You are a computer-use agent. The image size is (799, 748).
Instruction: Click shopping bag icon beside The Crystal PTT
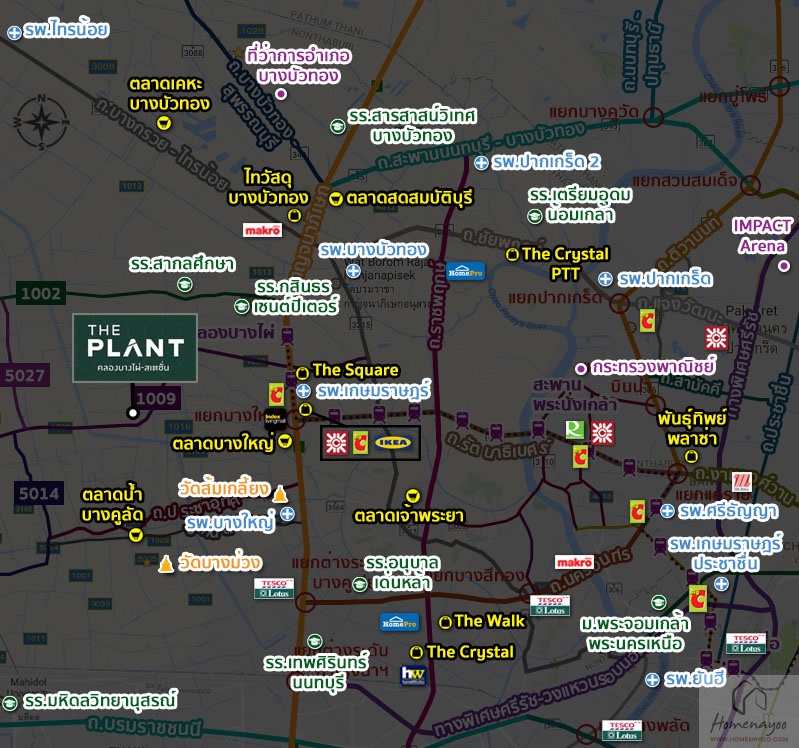point(512,254)
